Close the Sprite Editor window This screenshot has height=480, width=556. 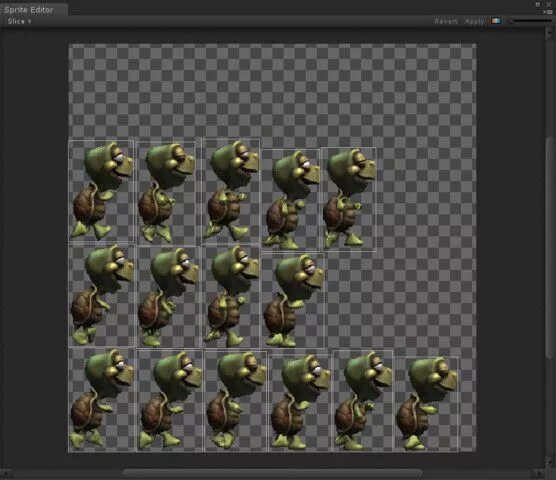[548, 4]
